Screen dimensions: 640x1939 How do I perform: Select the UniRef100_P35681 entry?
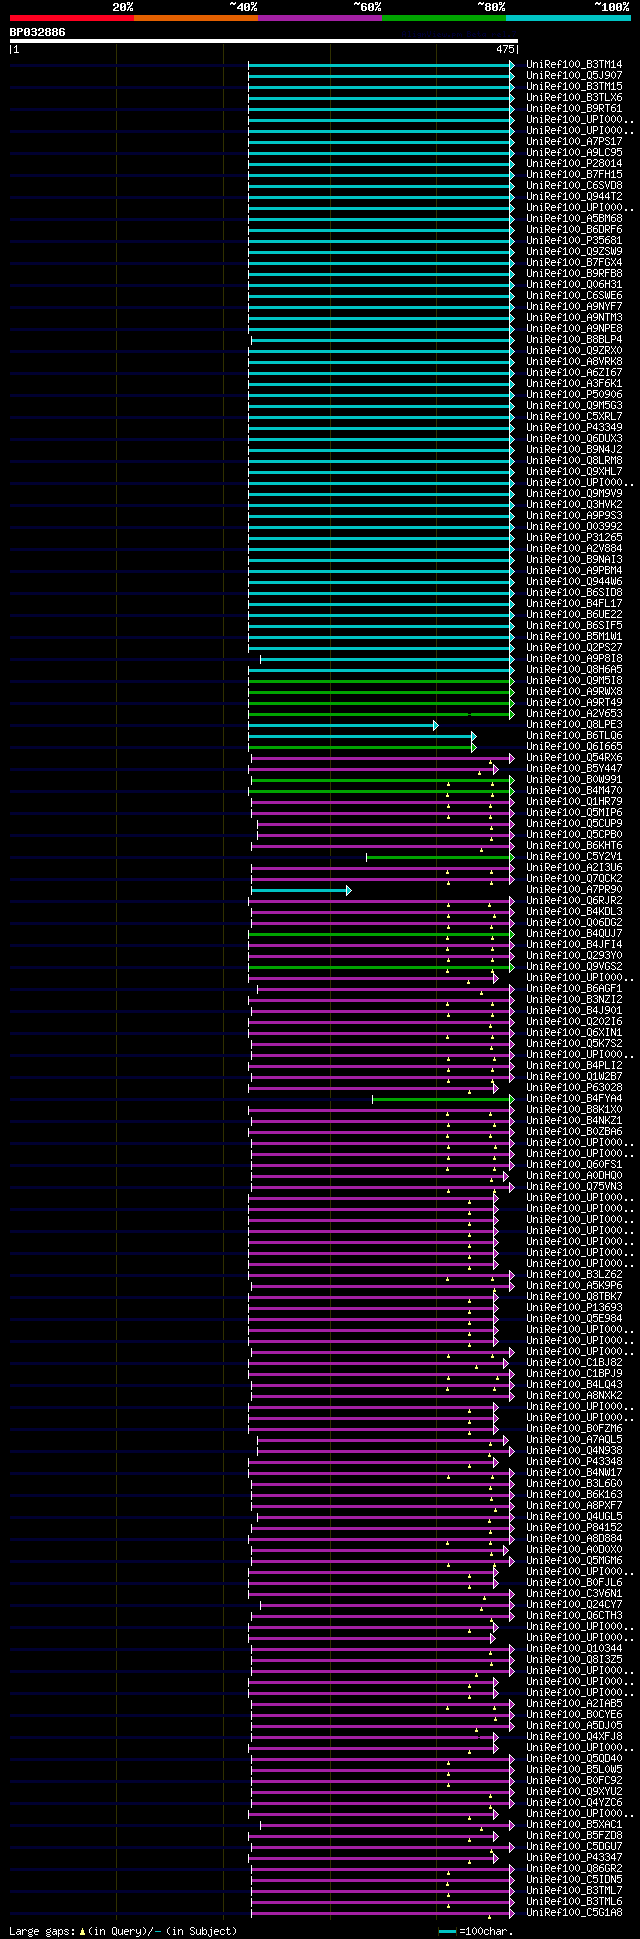point(574,240)
